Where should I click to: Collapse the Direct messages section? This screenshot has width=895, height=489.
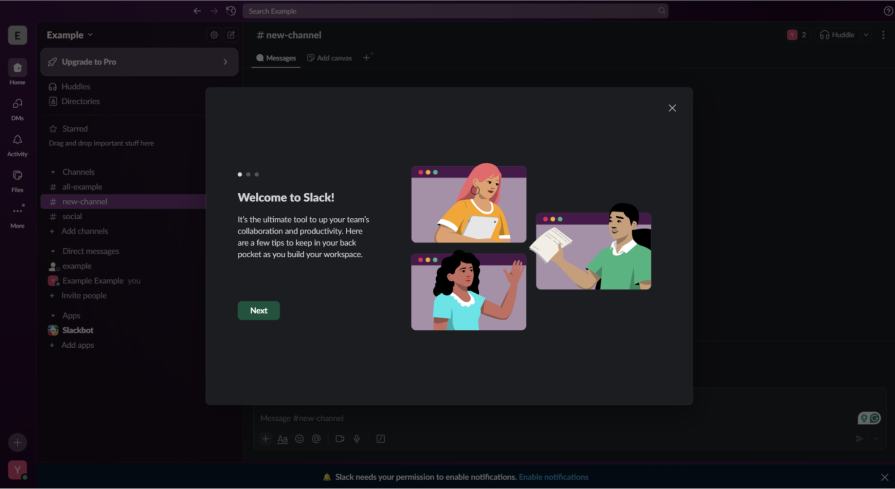53,251
